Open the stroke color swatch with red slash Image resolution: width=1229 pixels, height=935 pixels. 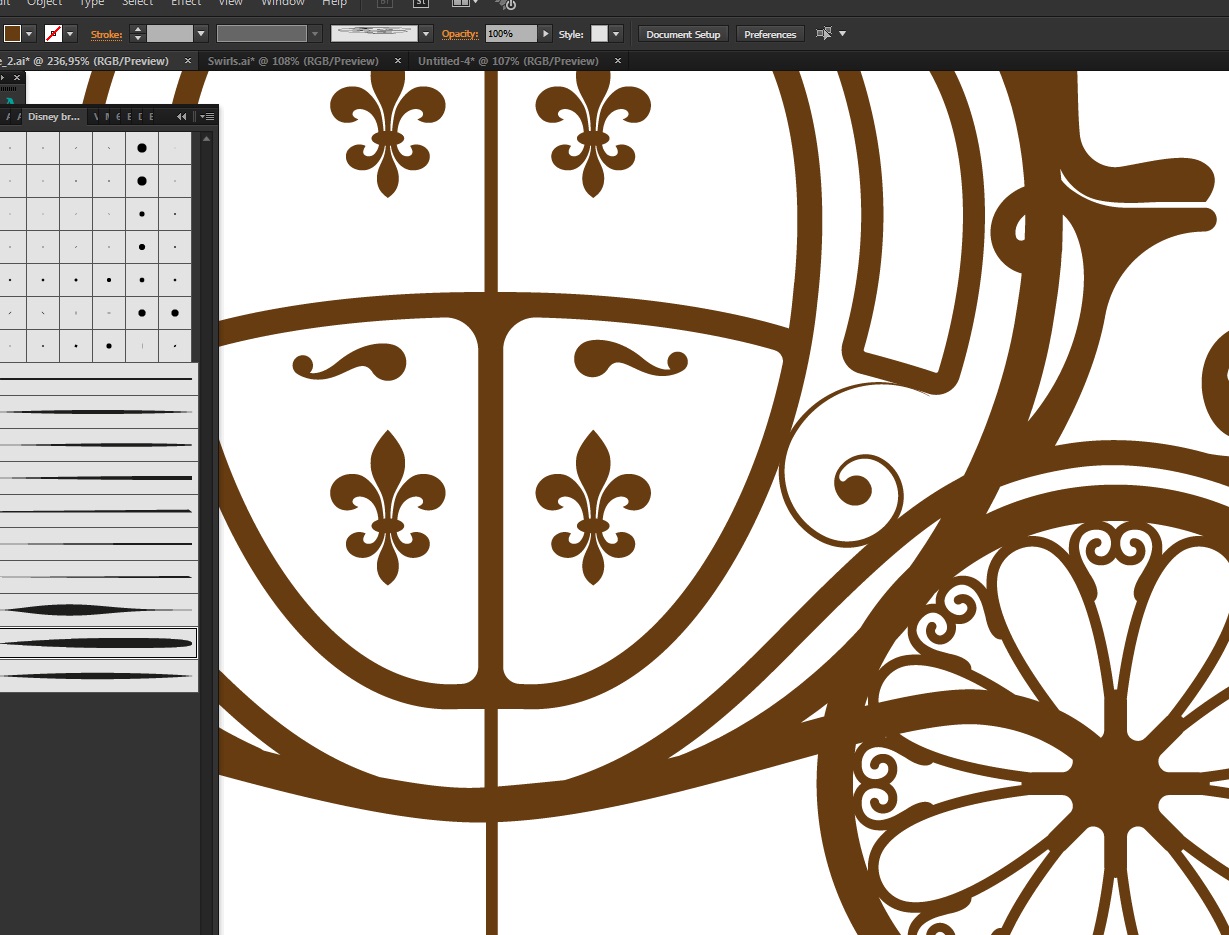54,34
